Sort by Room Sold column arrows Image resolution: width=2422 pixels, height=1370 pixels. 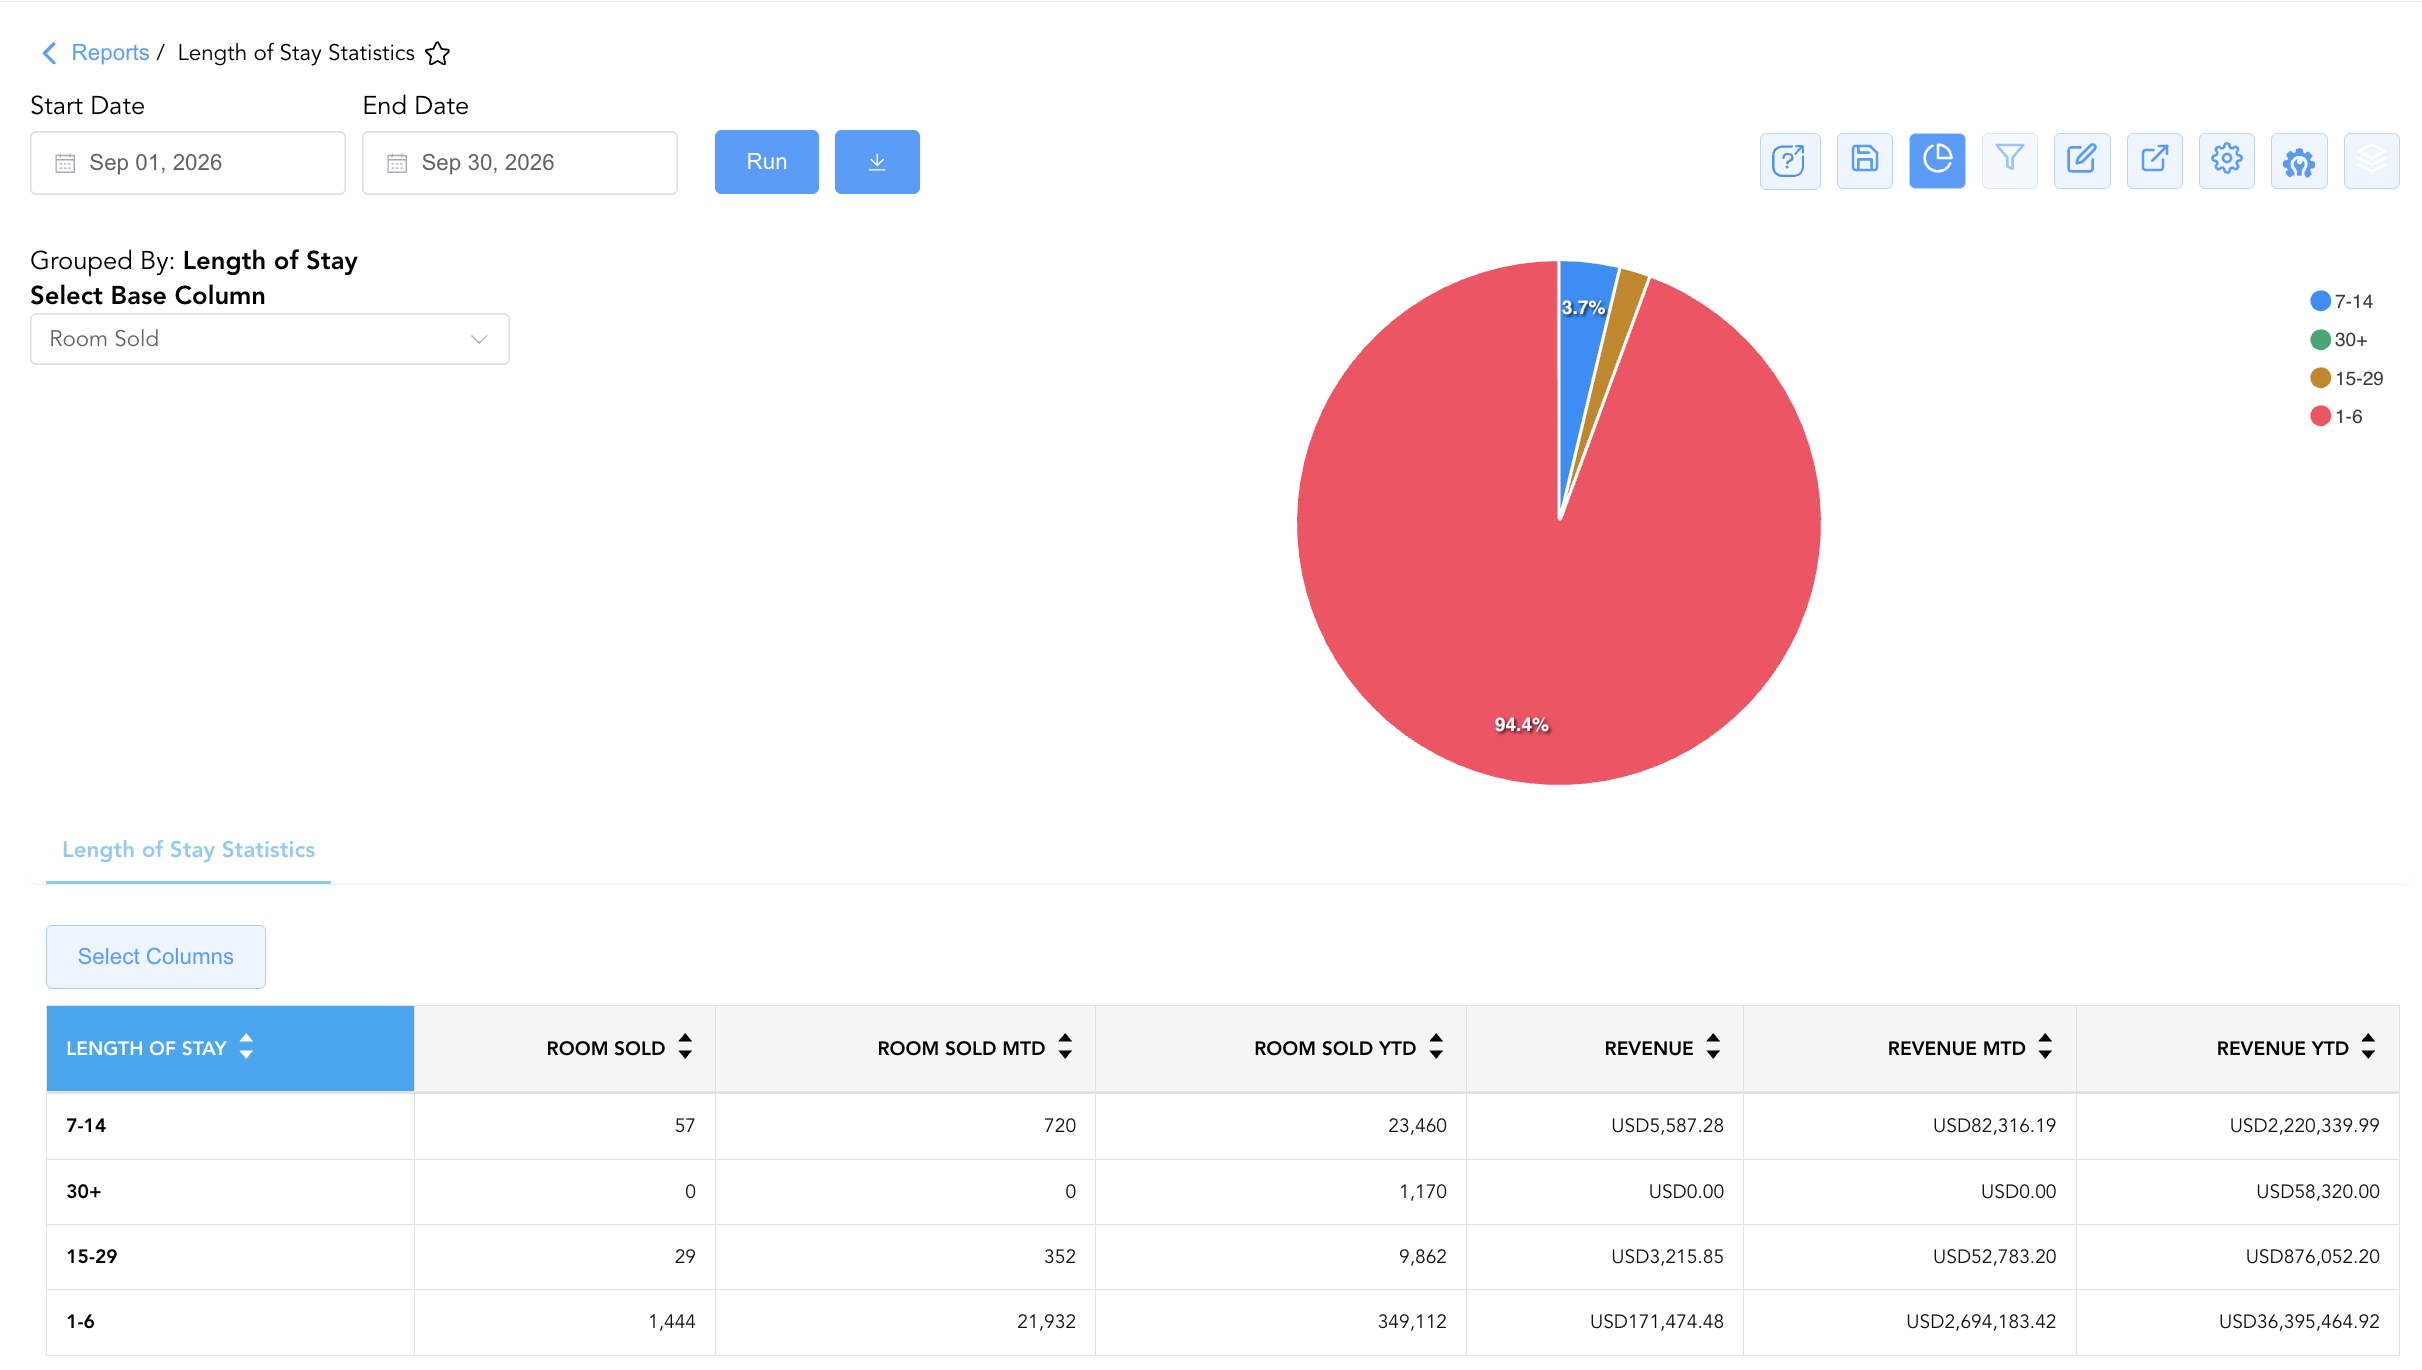click(685, 1047)
